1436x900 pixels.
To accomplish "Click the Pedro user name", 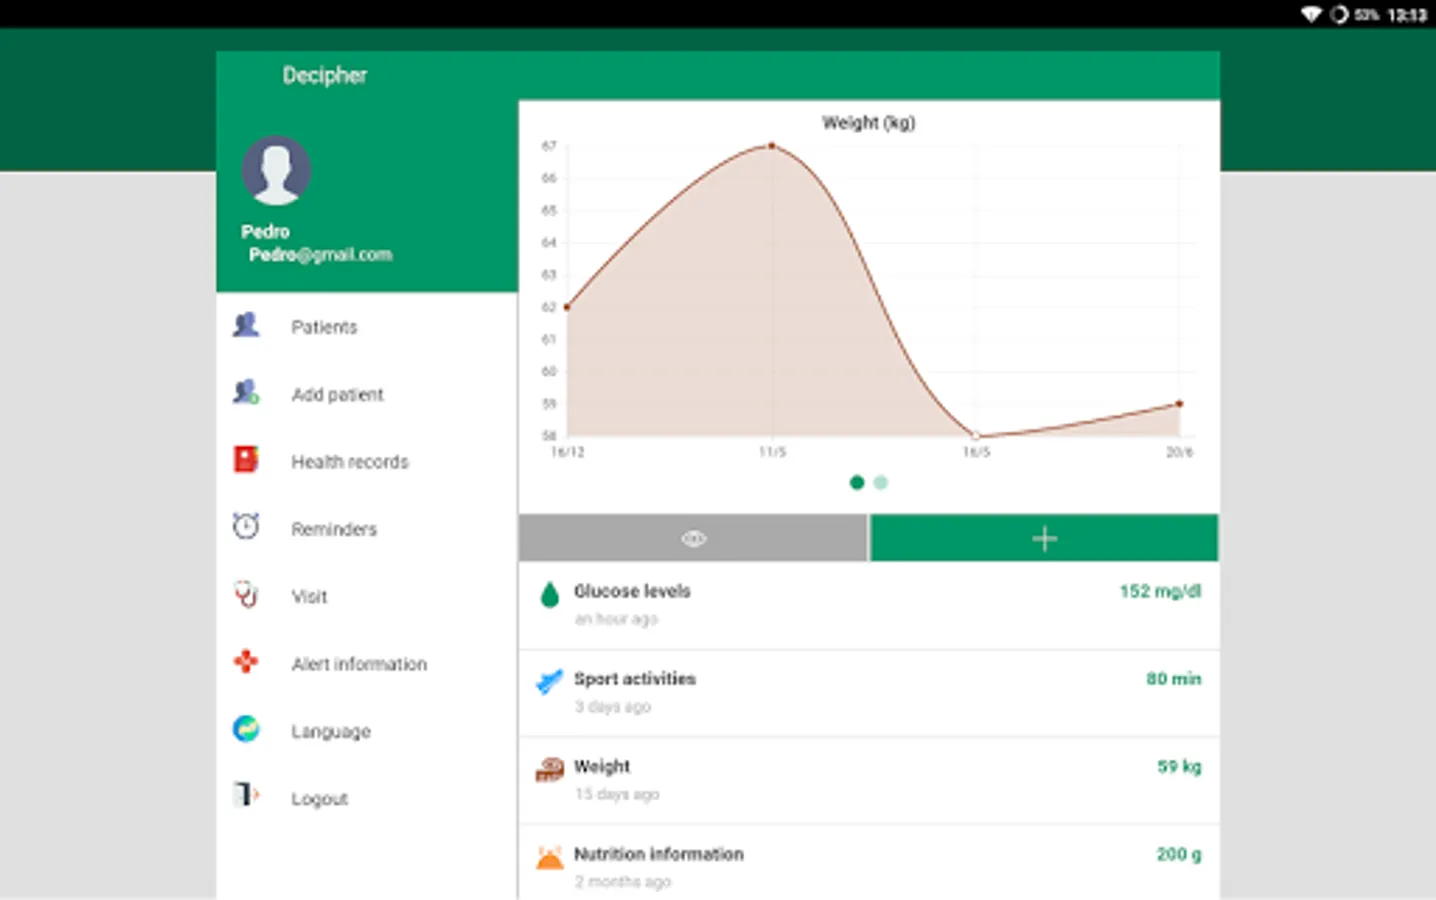I will coord(265,231).
